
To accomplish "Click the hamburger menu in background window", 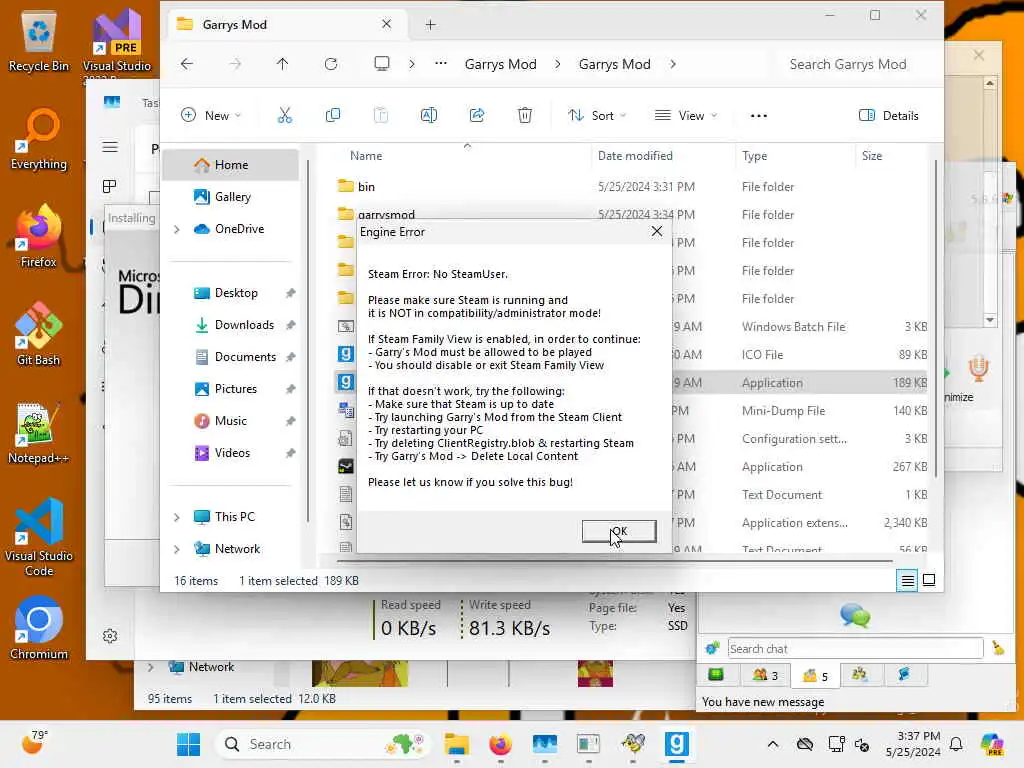I will [110, 147].
